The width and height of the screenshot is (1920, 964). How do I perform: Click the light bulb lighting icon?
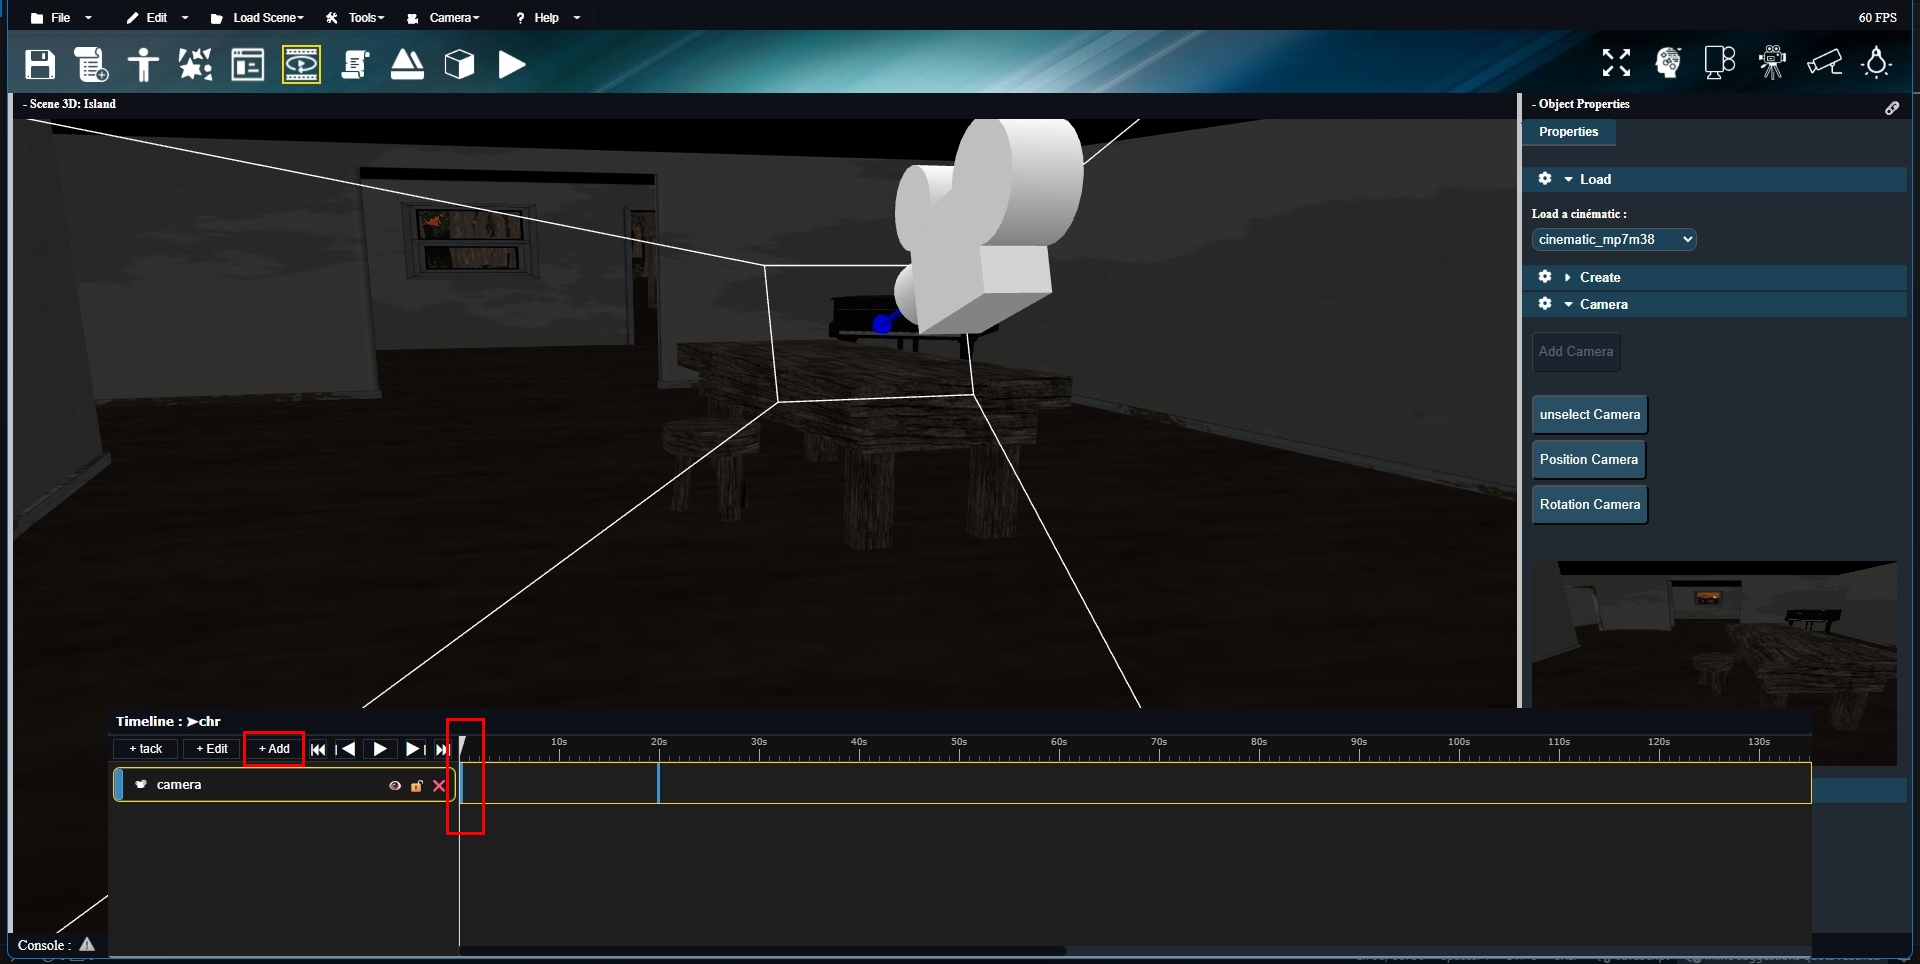point(1876,63)
